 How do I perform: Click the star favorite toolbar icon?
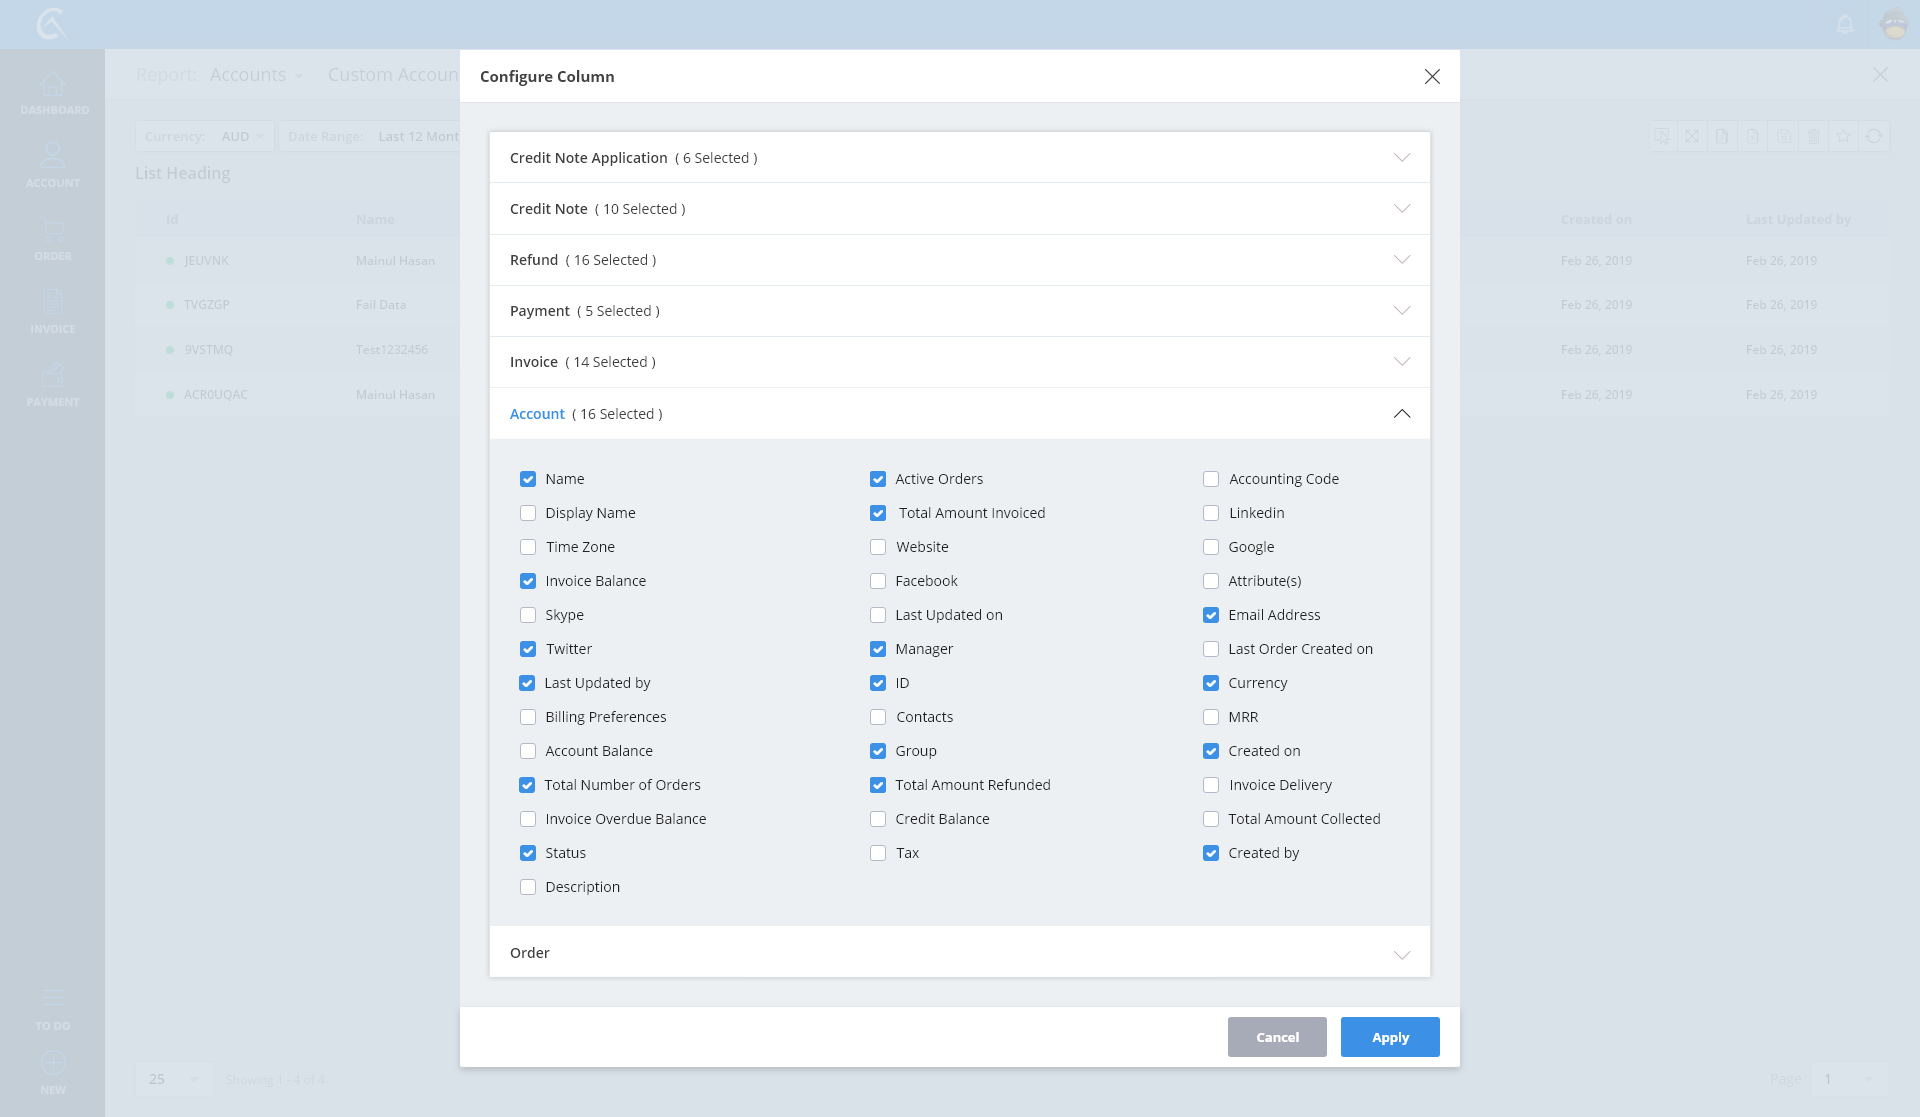tap(1844, 136)
